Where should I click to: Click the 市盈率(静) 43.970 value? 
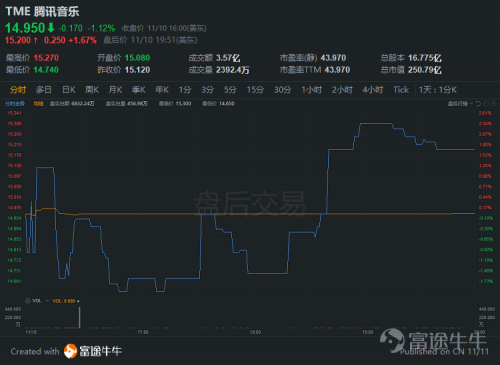333,58
